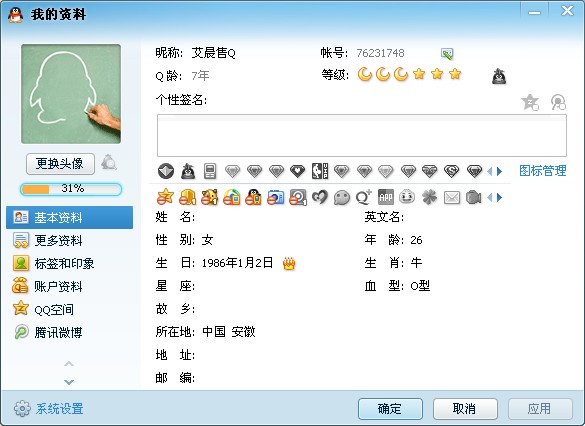Image resolution: width=585 pixels, height=426 pixels.
Task: Click the edit account icon beside 76231748
Action: pyautogui.click(x=447, y=54)
